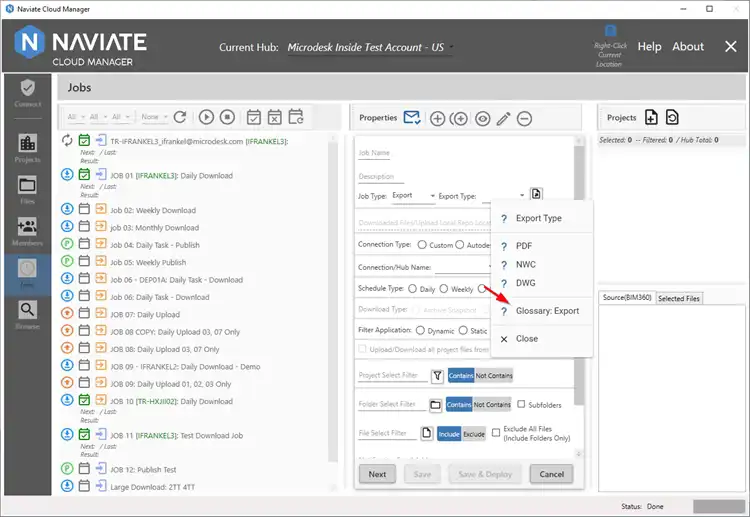Select the Daily schedule type radio

[x=412, y=288]
